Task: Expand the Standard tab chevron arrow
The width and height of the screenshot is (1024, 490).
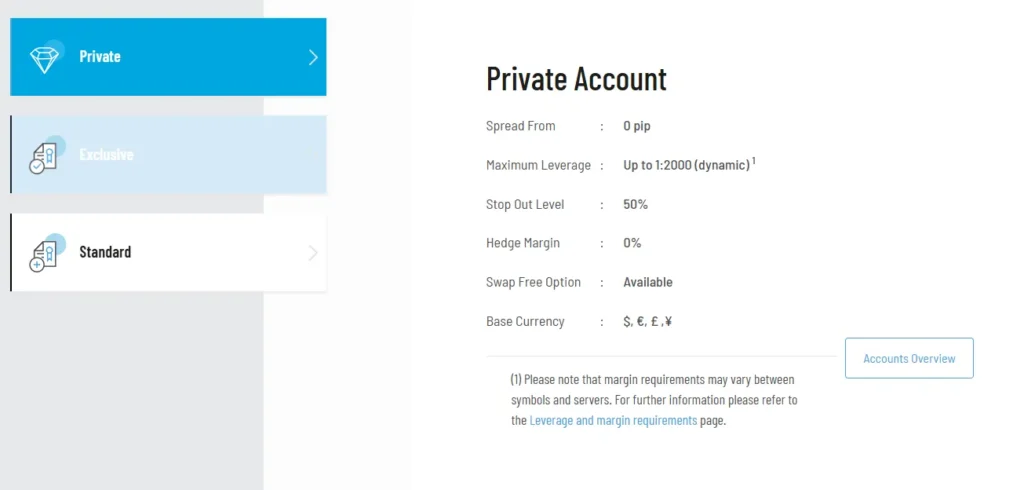Action: point(312,253)
